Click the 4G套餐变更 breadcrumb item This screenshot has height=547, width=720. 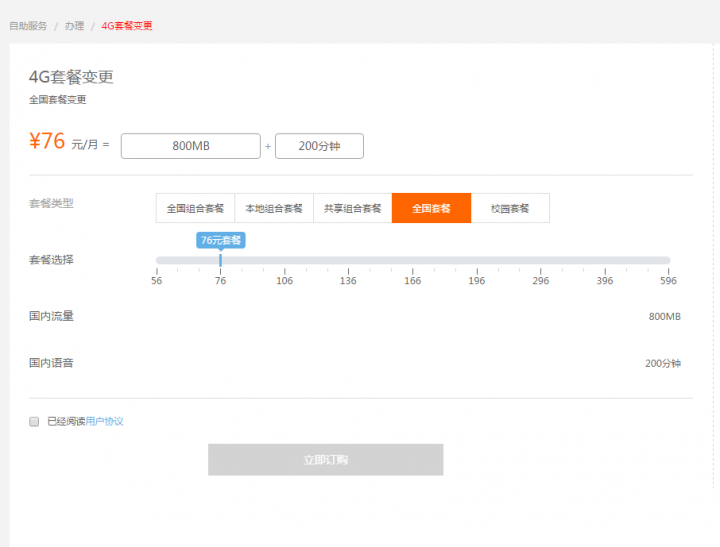(x=127, y=25)
